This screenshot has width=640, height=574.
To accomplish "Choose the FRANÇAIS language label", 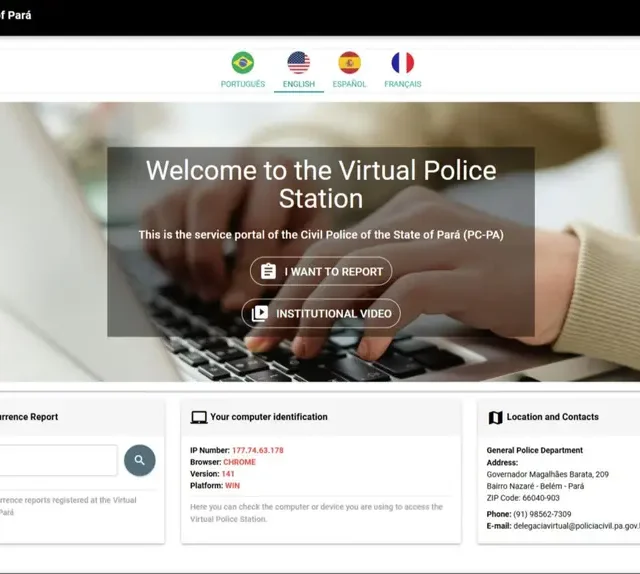I will pyautogui.click(x=402, y=84).
